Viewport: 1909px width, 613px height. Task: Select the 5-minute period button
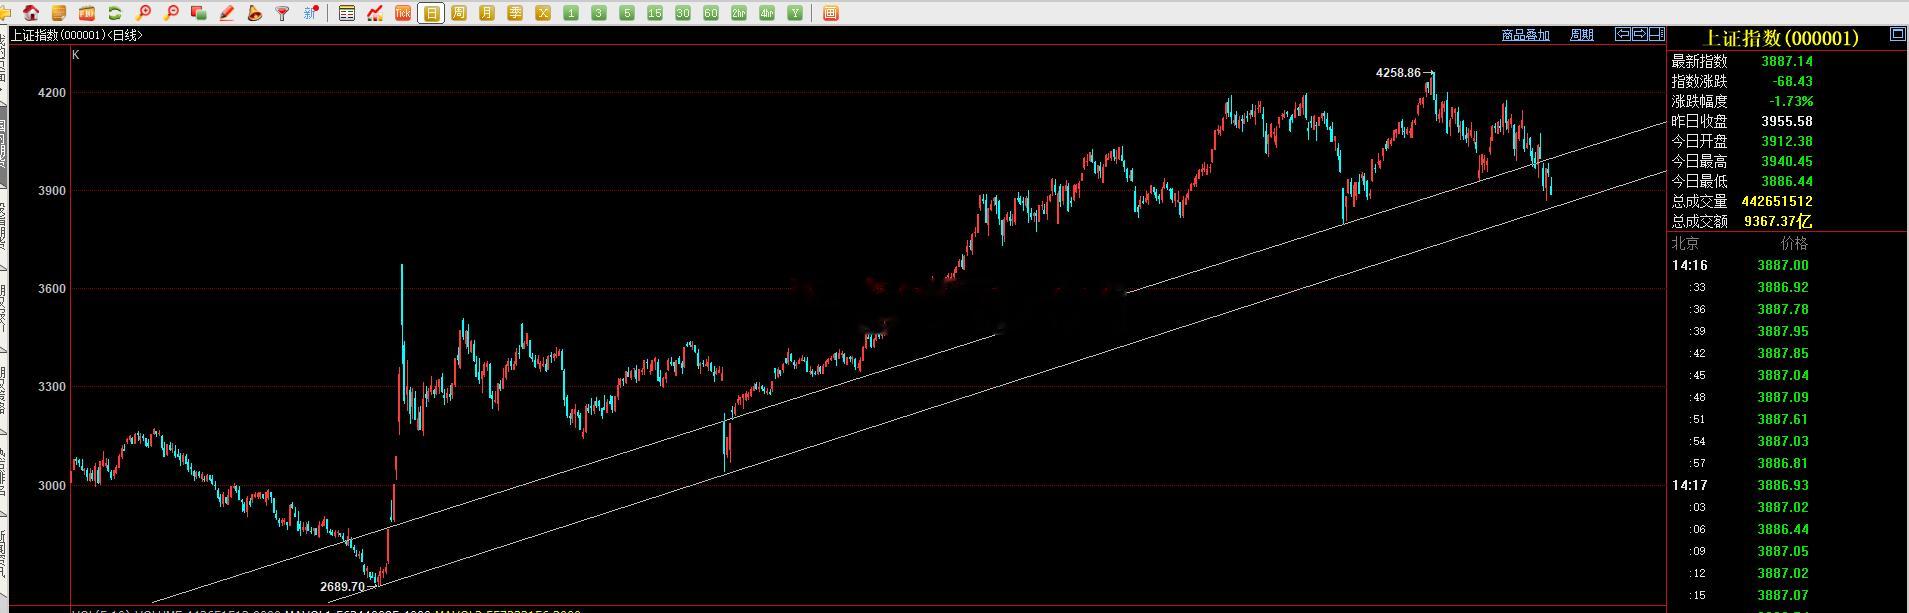click(627, 13)
